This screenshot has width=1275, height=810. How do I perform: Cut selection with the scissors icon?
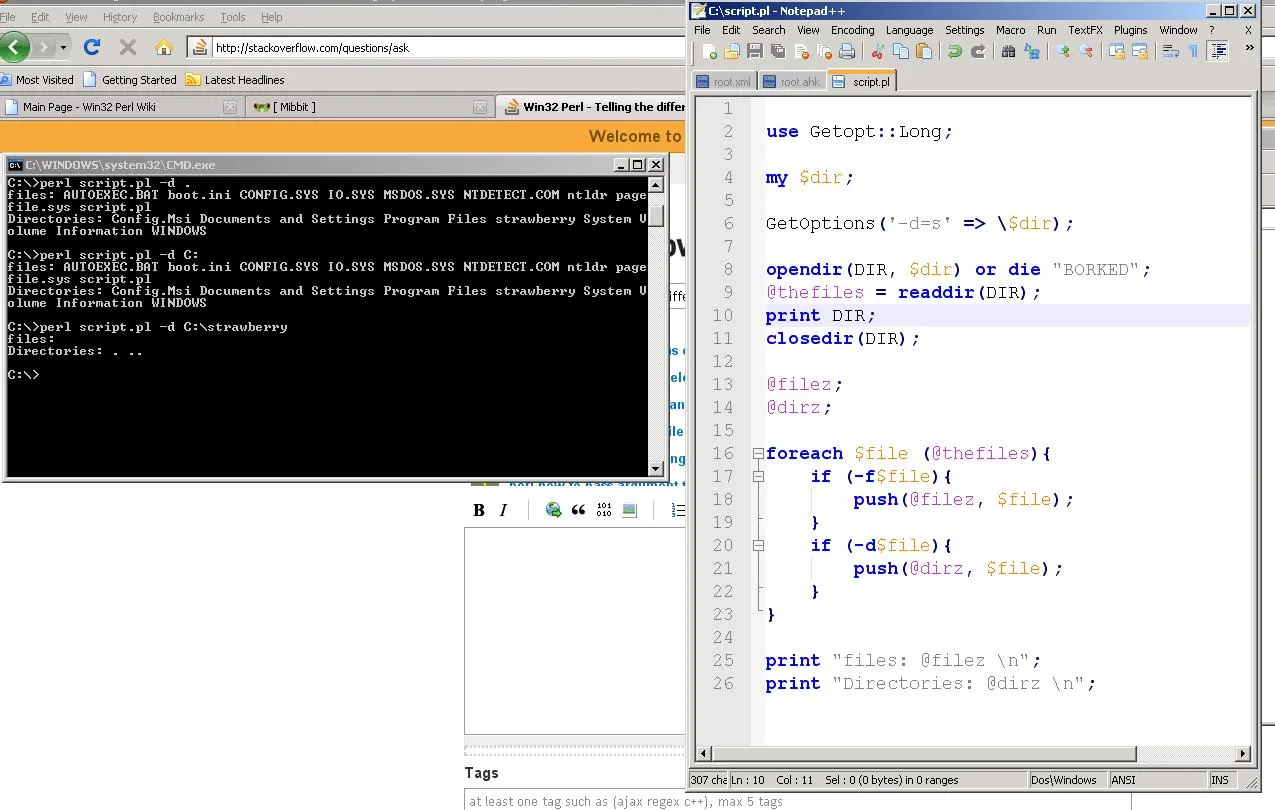(x=877, y=51)
